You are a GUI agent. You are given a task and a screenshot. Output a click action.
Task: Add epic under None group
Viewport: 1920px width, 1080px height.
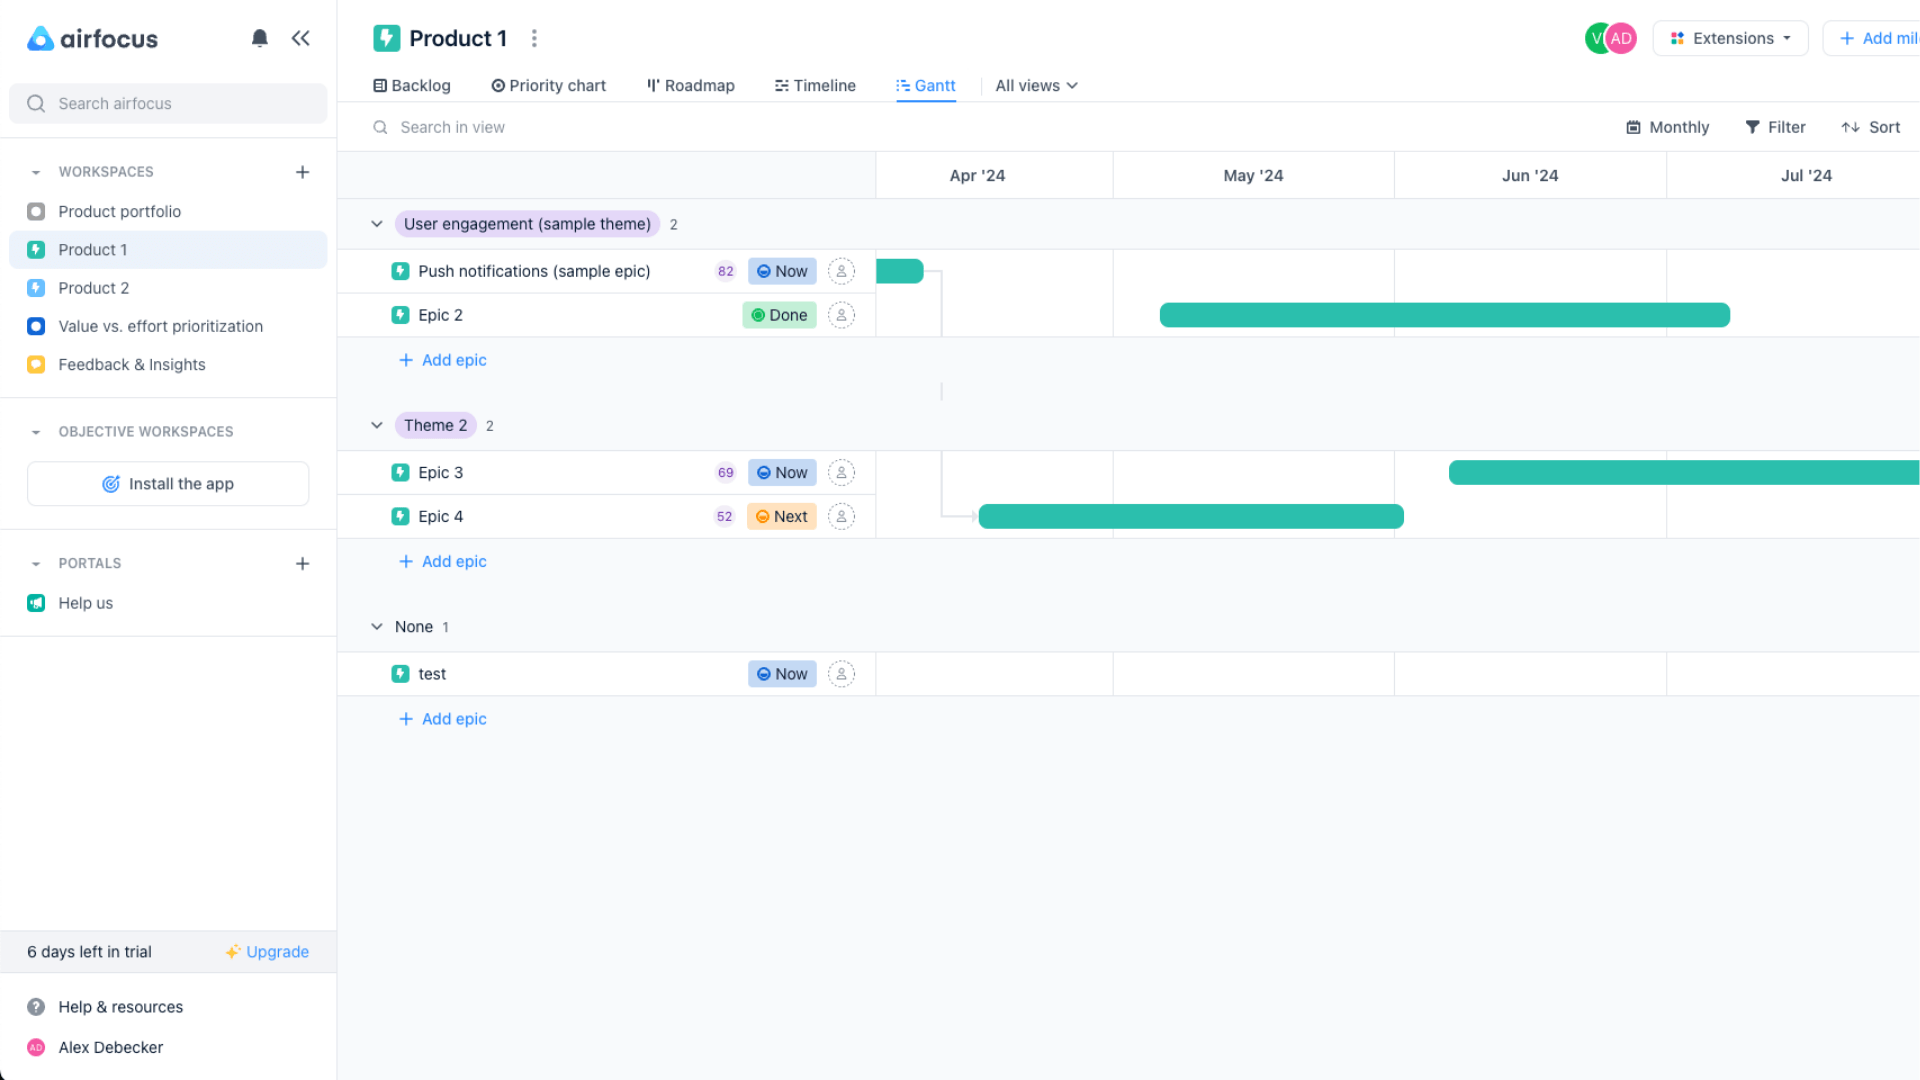442,719
